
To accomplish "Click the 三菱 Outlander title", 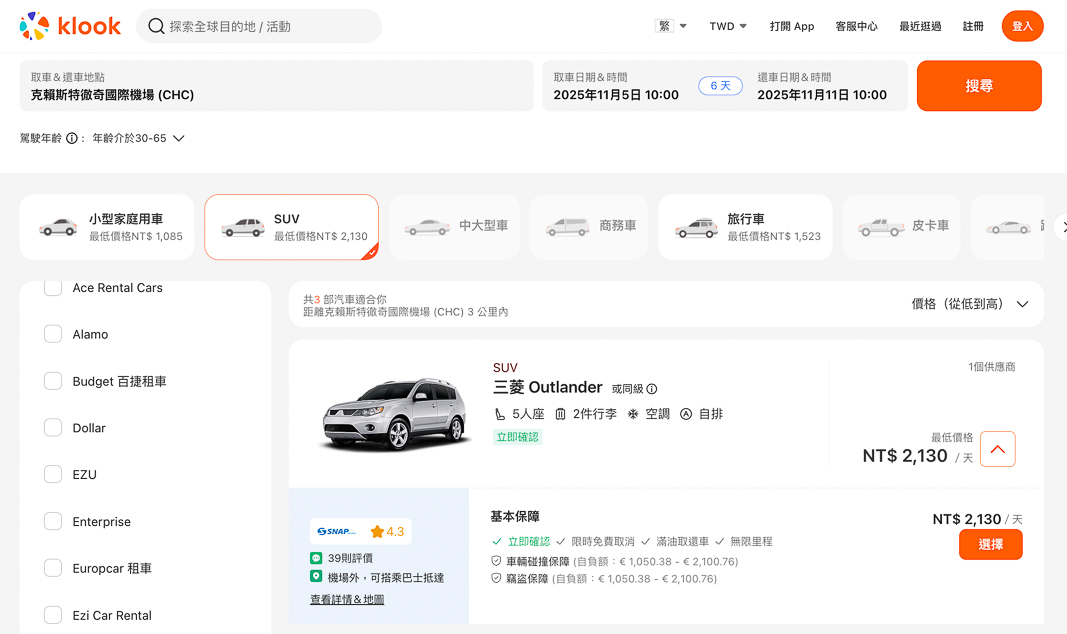I will 548,387.
